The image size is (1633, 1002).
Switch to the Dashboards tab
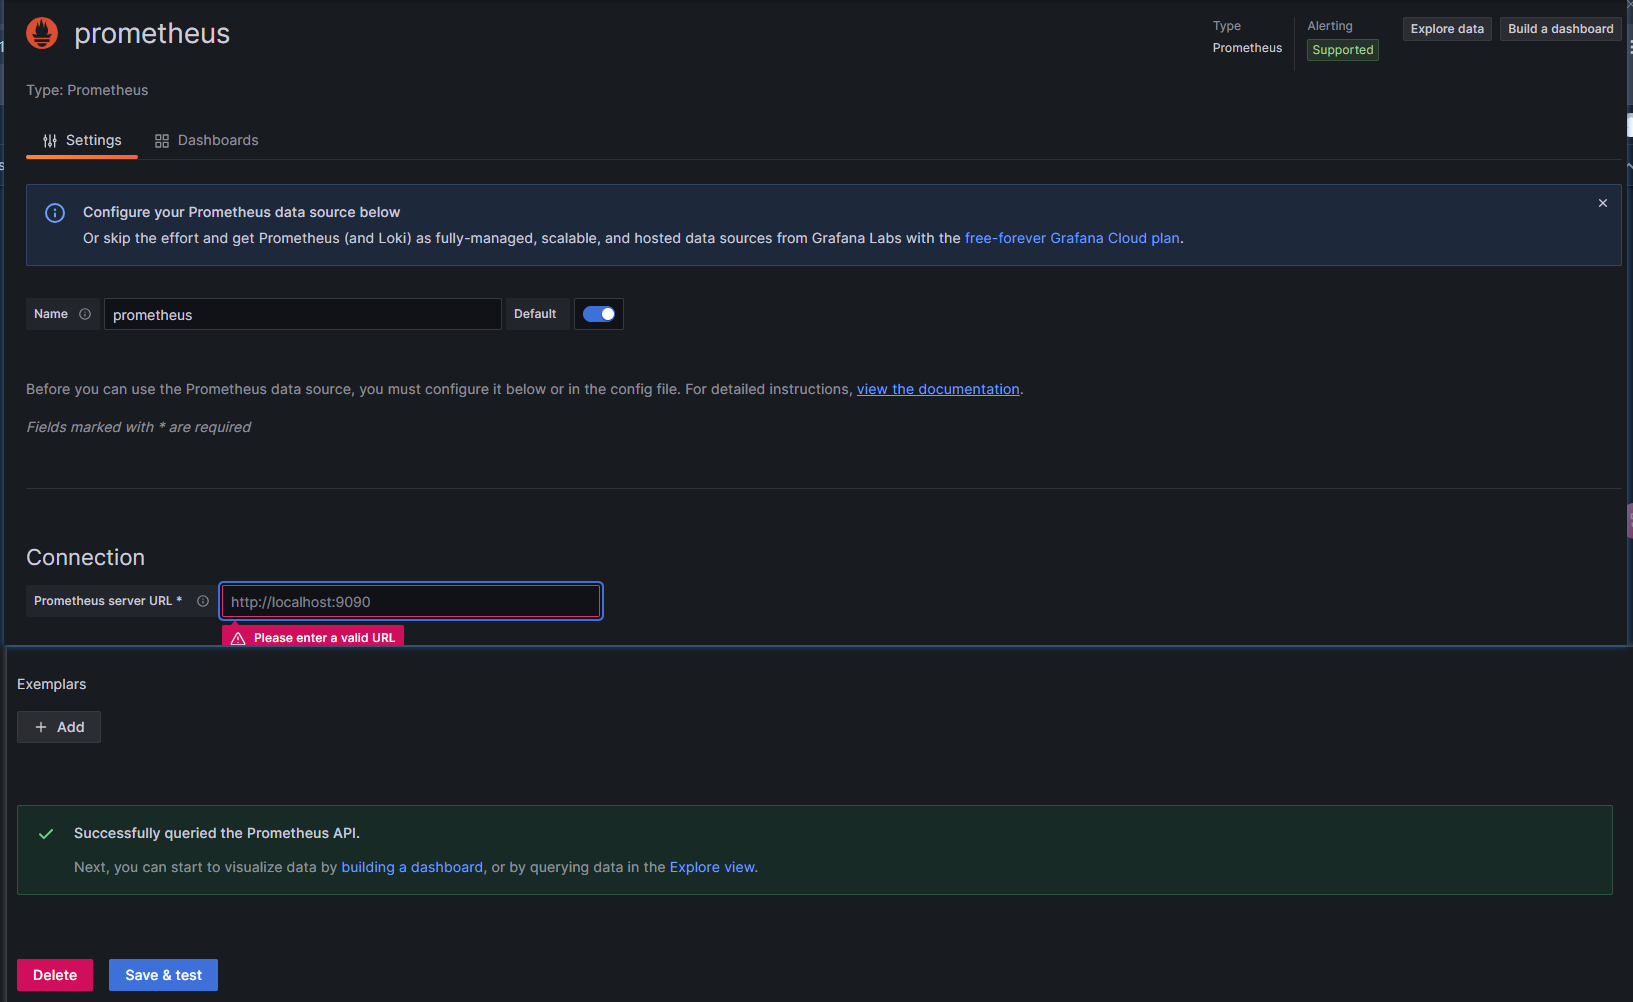tap(206, 140)
